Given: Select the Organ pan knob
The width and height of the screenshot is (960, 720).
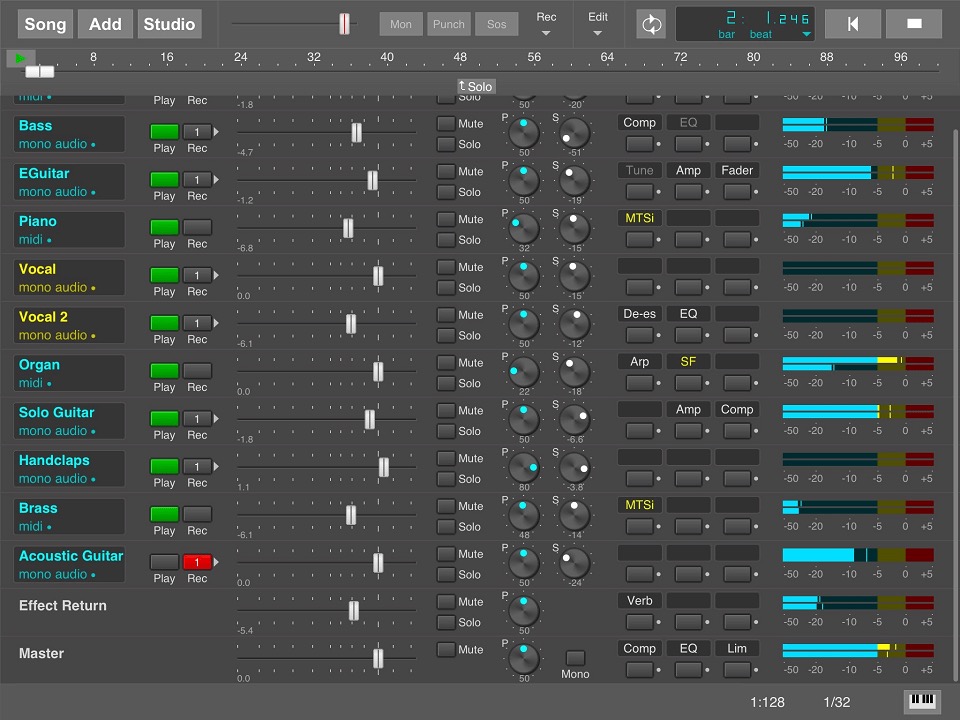Looking at the screenshot, I should [x=524, y=372].
